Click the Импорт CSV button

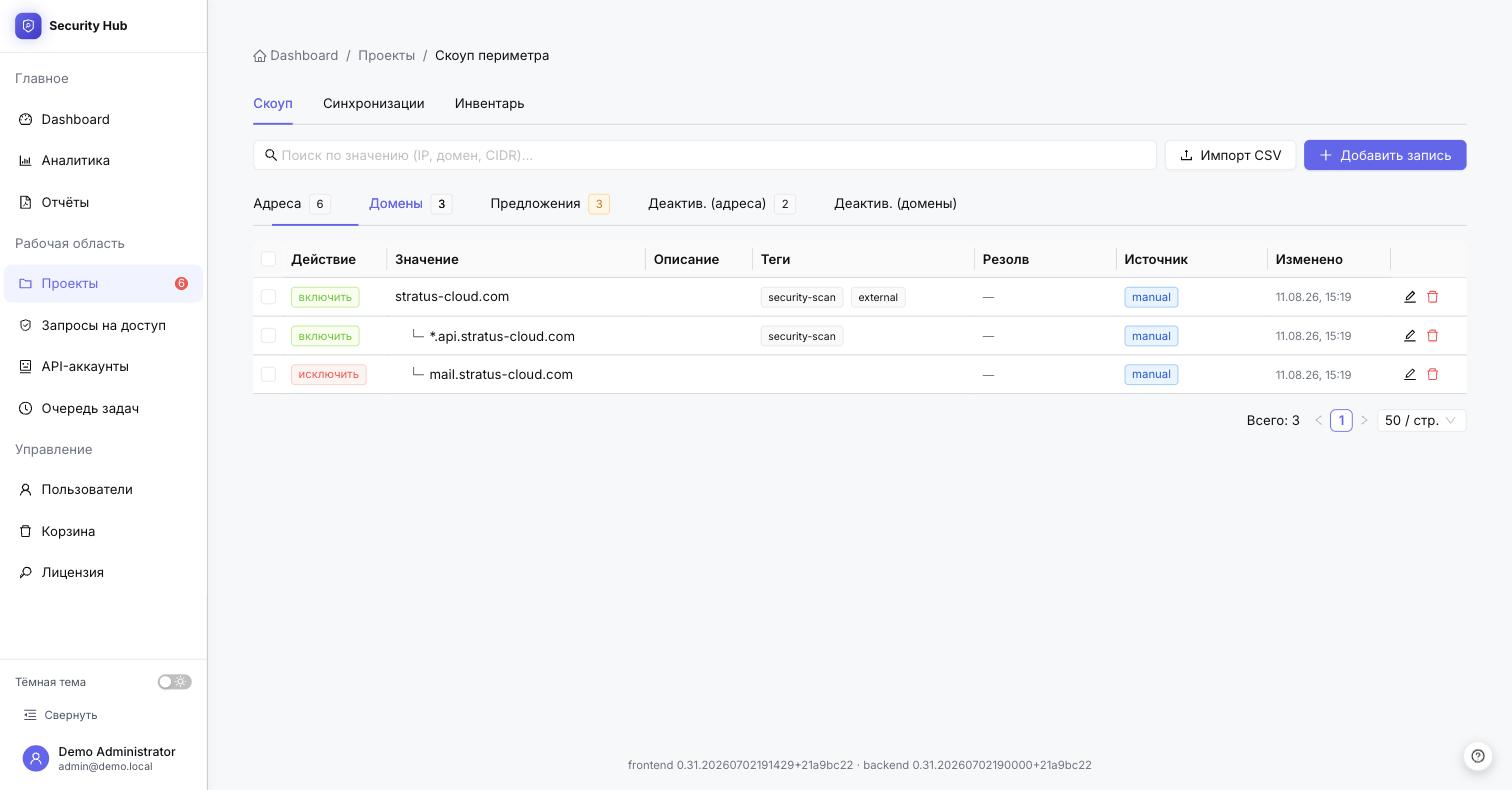tap(1230, 155)
